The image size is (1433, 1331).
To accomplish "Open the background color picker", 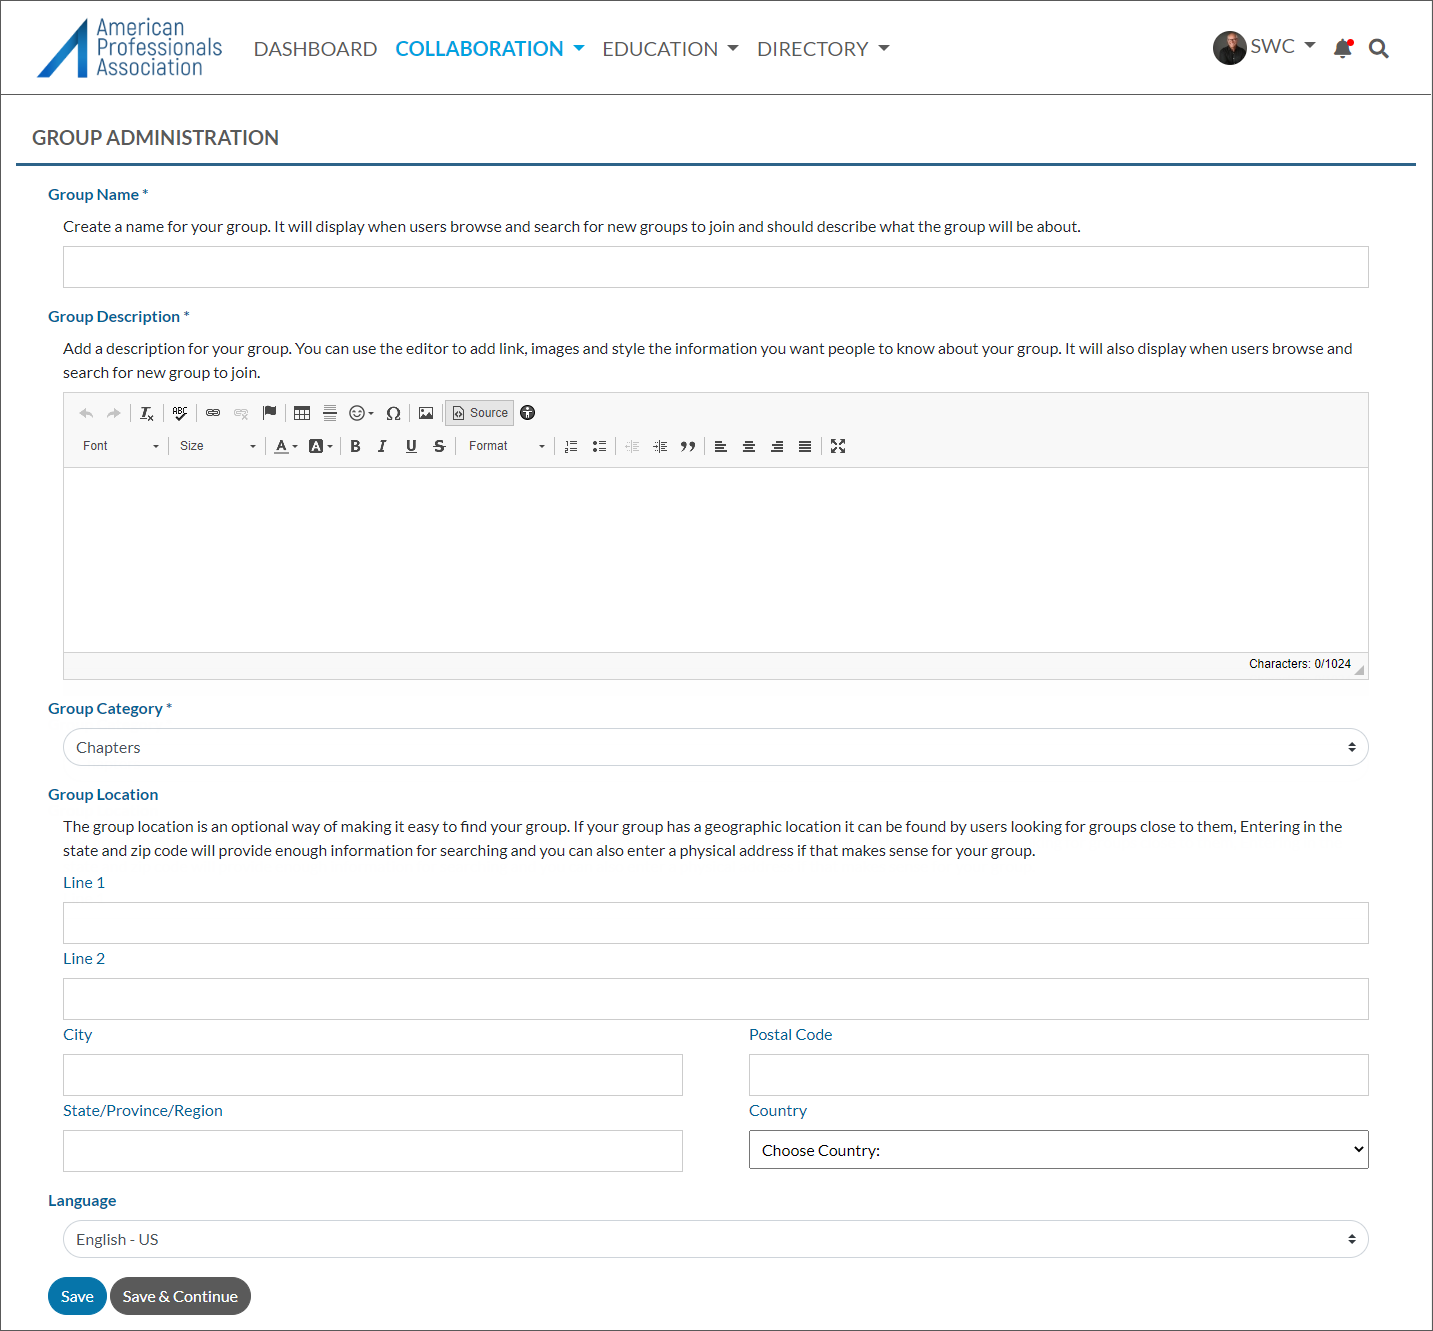I will 321,446.
